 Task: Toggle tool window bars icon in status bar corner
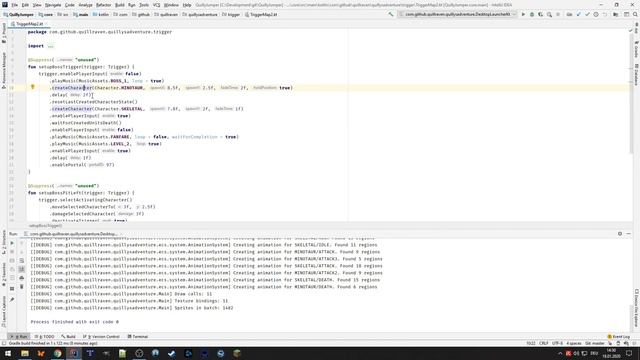pos(4,343)
